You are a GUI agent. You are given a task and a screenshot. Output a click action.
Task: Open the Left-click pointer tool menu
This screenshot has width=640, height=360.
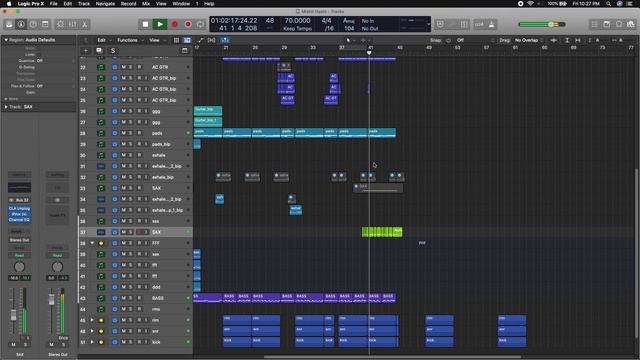click(350, 40)
